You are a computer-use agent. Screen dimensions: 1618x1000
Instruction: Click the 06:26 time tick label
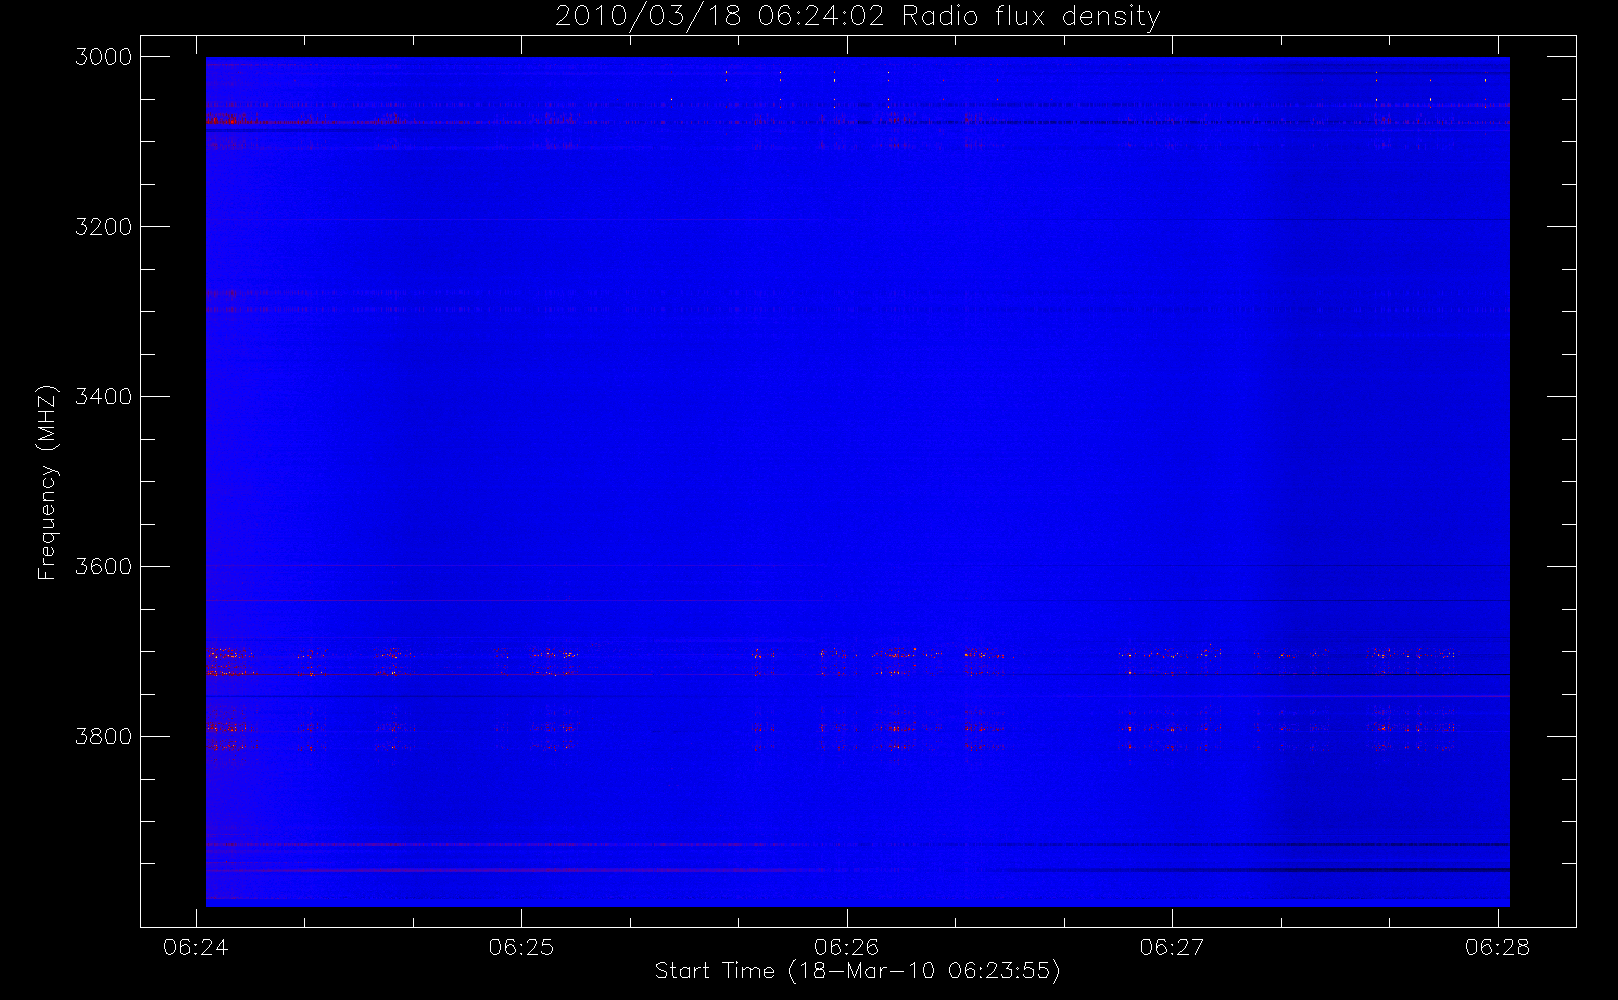(847, 947)
